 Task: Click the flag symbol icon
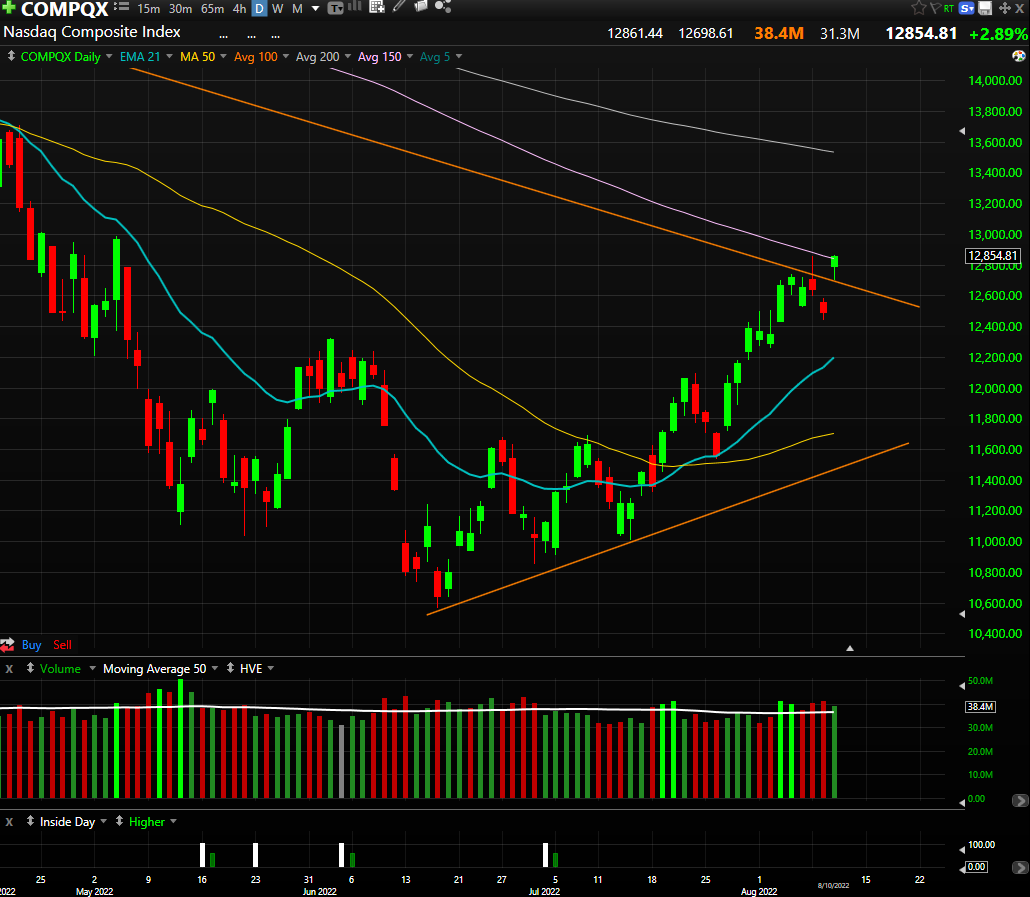tap(935, 9)
